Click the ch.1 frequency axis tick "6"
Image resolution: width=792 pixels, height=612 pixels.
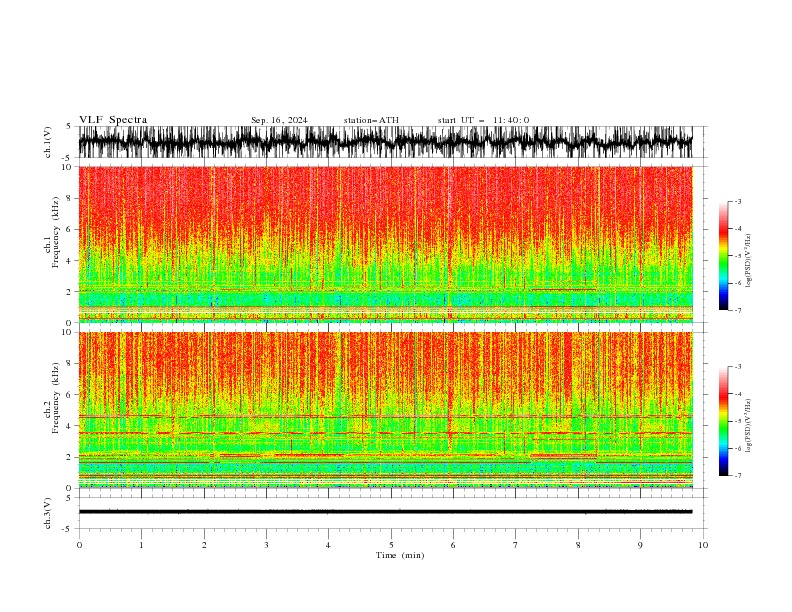[69, 229]
